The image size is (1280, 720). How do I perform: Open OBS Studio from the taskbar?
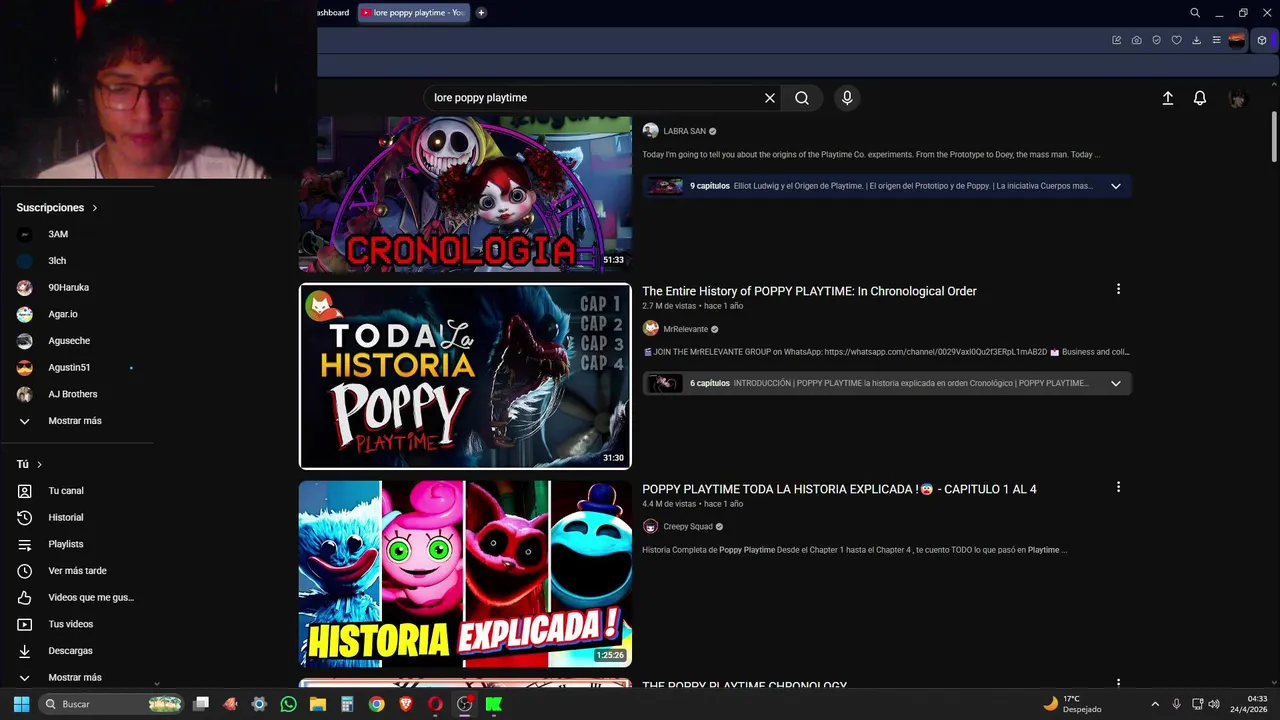pyautogui.click(x=464, y=704)
